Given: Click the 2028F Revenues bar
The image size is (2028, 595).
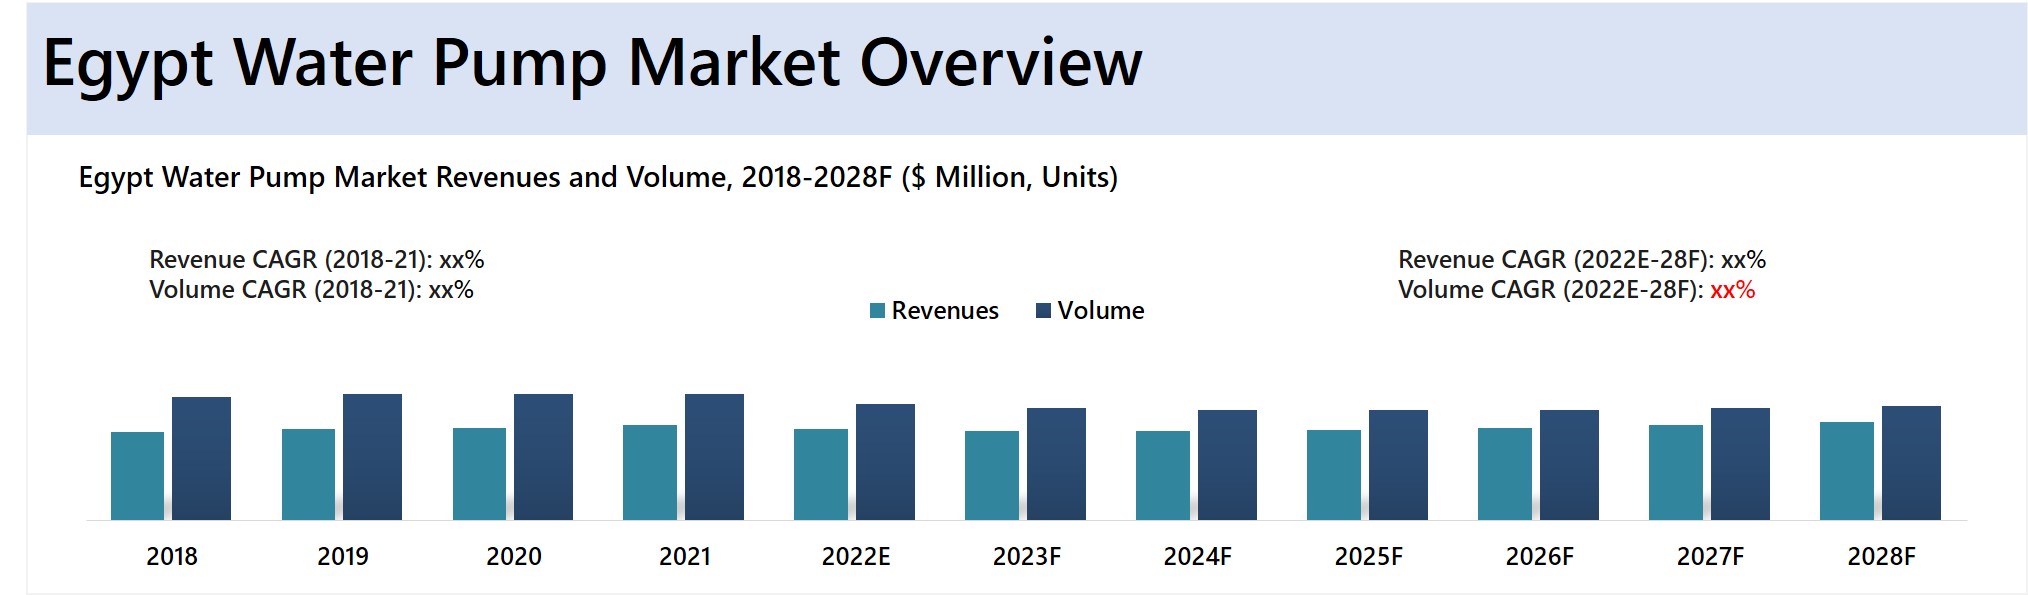Looking at the screenshot, I should coord(1847,471).
